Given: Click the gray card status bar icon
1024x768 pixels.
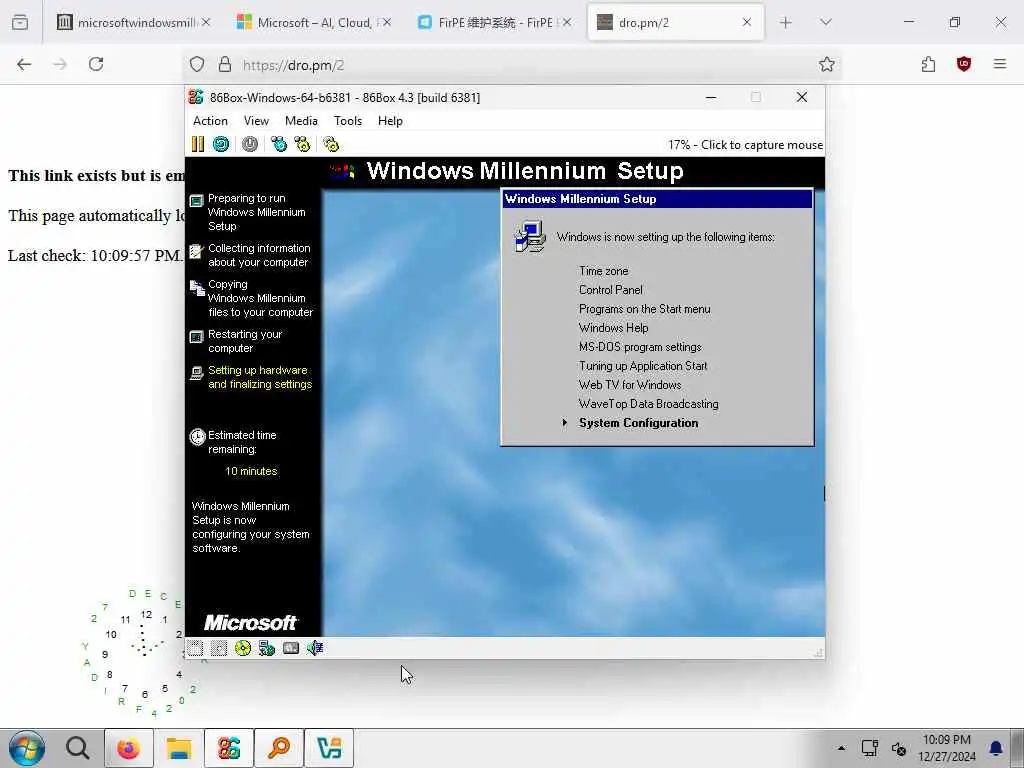Looking at the screenshot, I should [291, 648].
